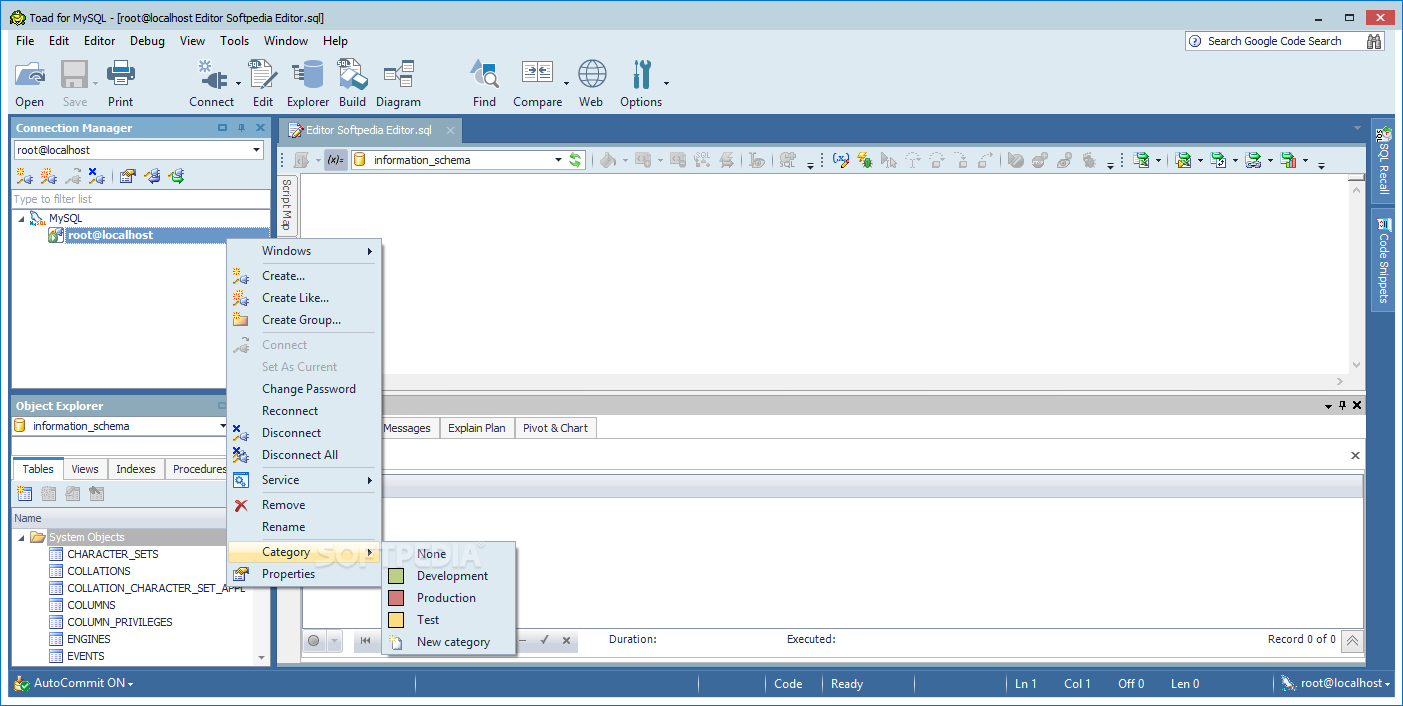This screenshot has width=1403, height=706.
Task: Open the Tools menu
Action: pos(234,41)
